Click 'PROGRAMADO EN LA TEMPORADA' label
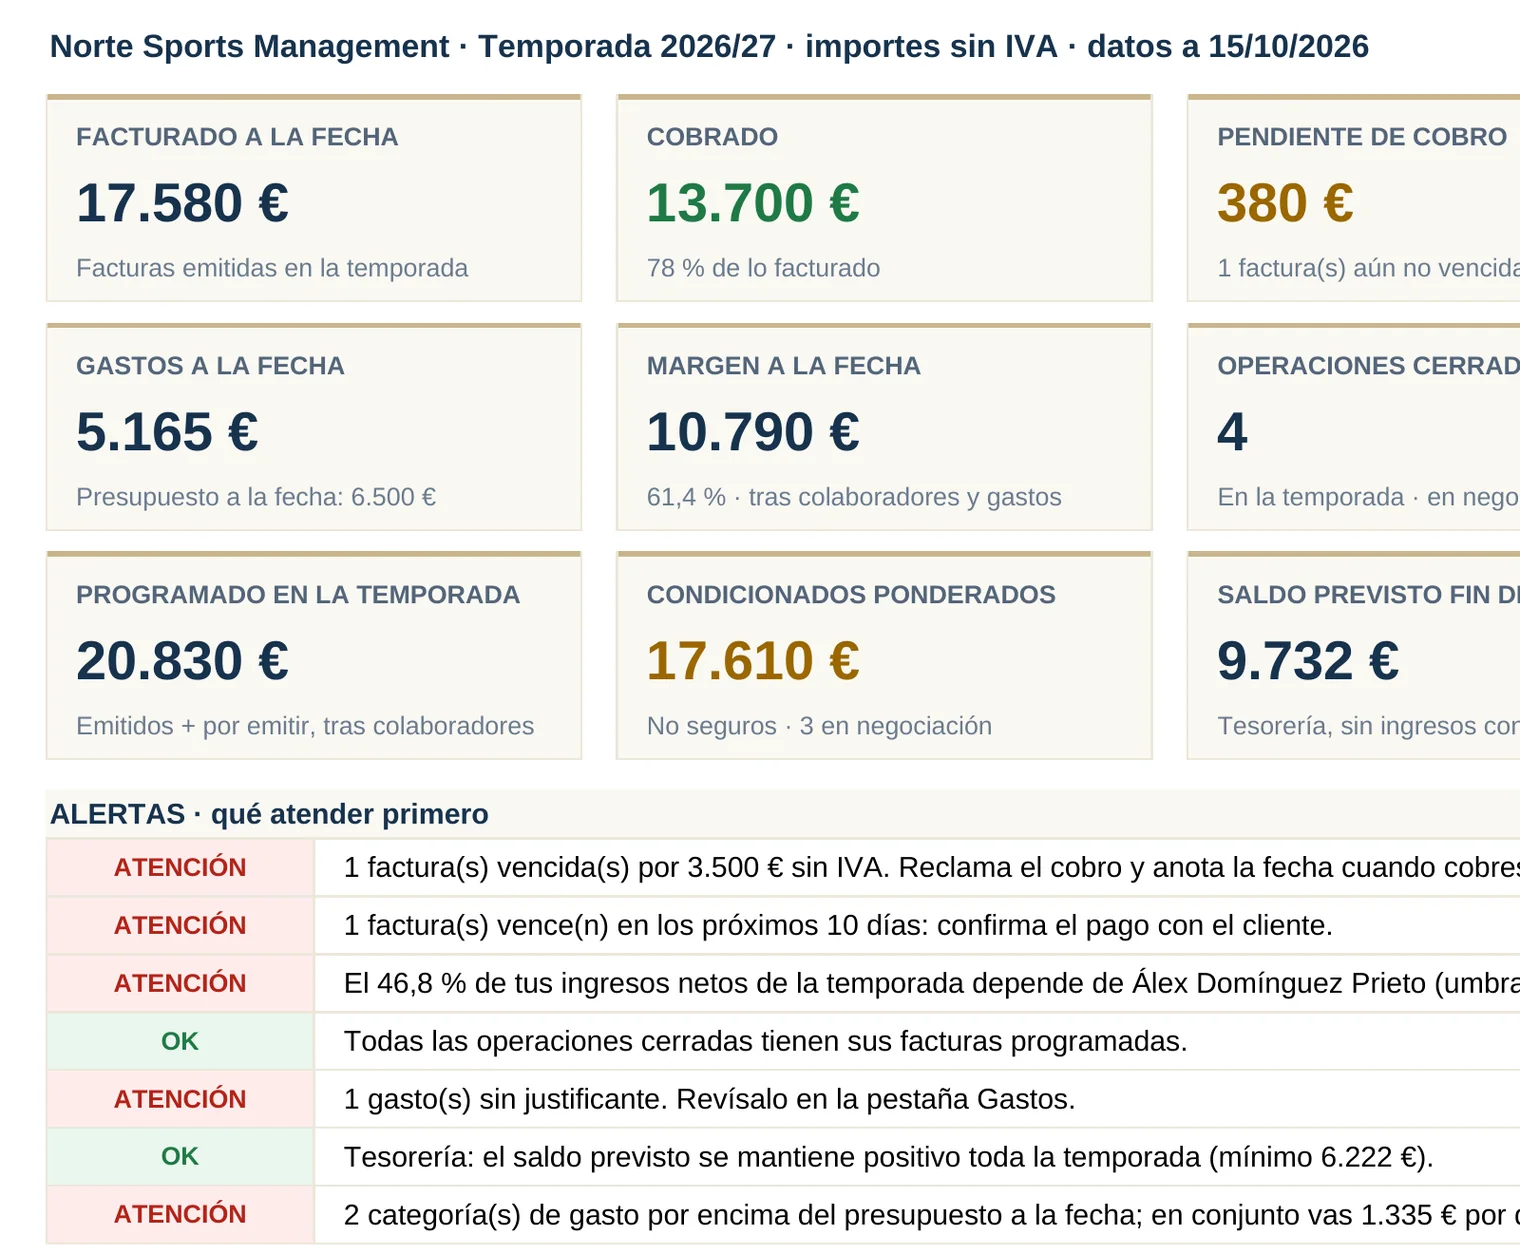 (298, 595)
